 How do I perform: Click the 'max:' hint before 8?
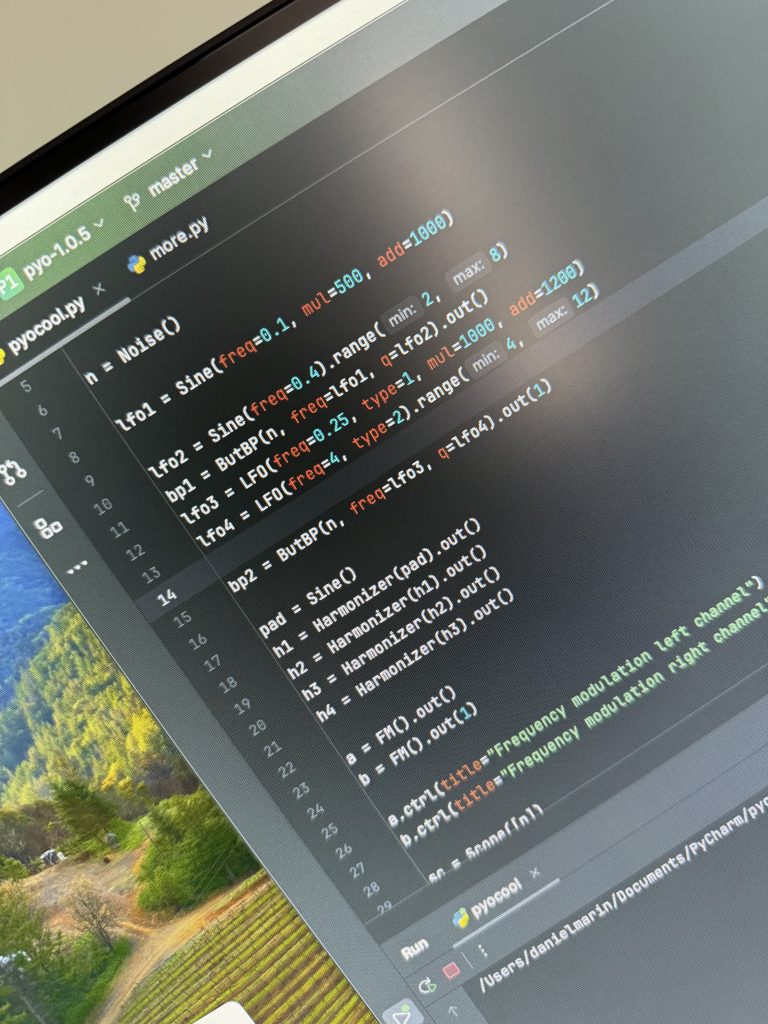(x=470, y=271)
